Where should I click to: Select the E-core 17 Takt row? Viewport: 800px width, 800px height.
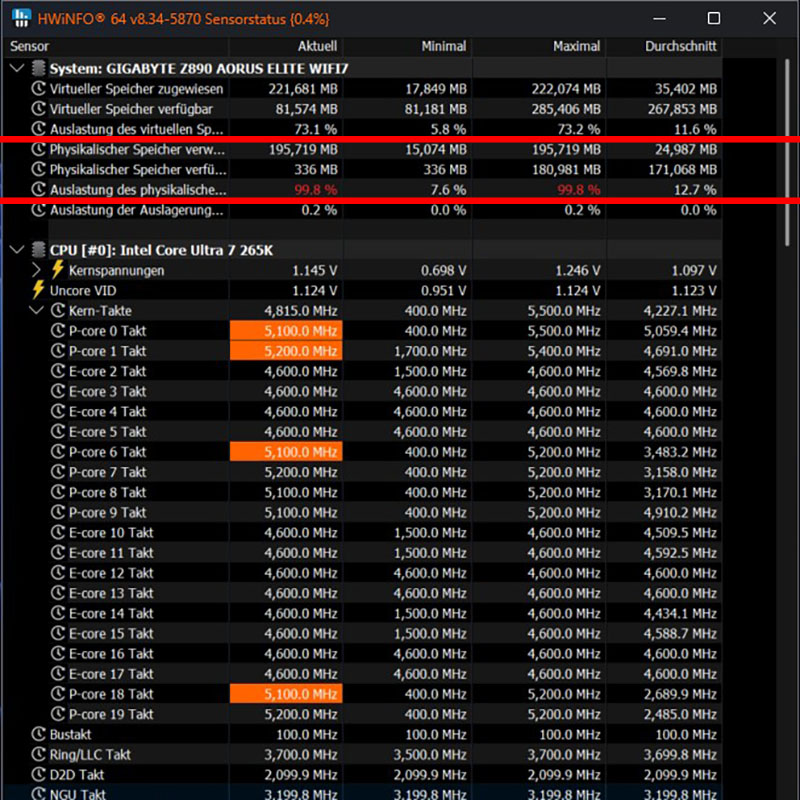(x=362, y=673)
